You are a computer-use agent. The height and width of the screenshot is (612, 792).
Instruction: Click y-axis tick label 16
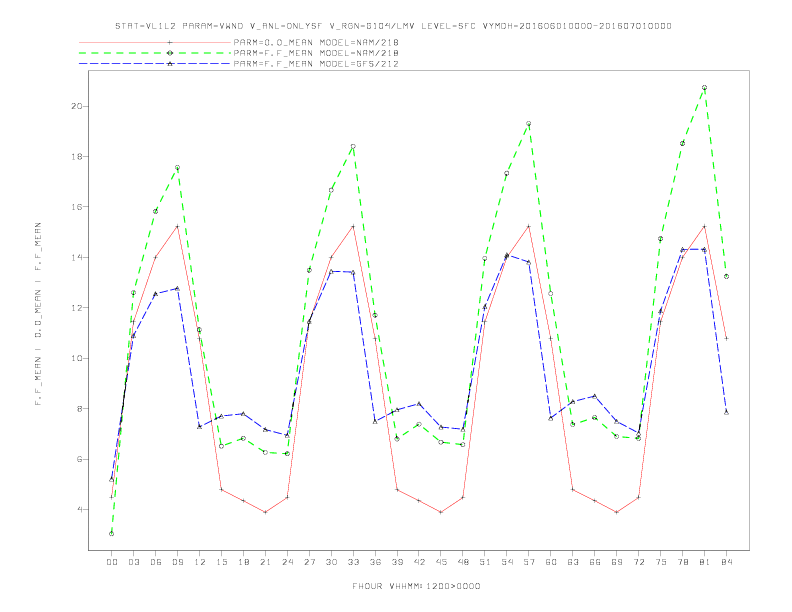click(x=77, y=207)
